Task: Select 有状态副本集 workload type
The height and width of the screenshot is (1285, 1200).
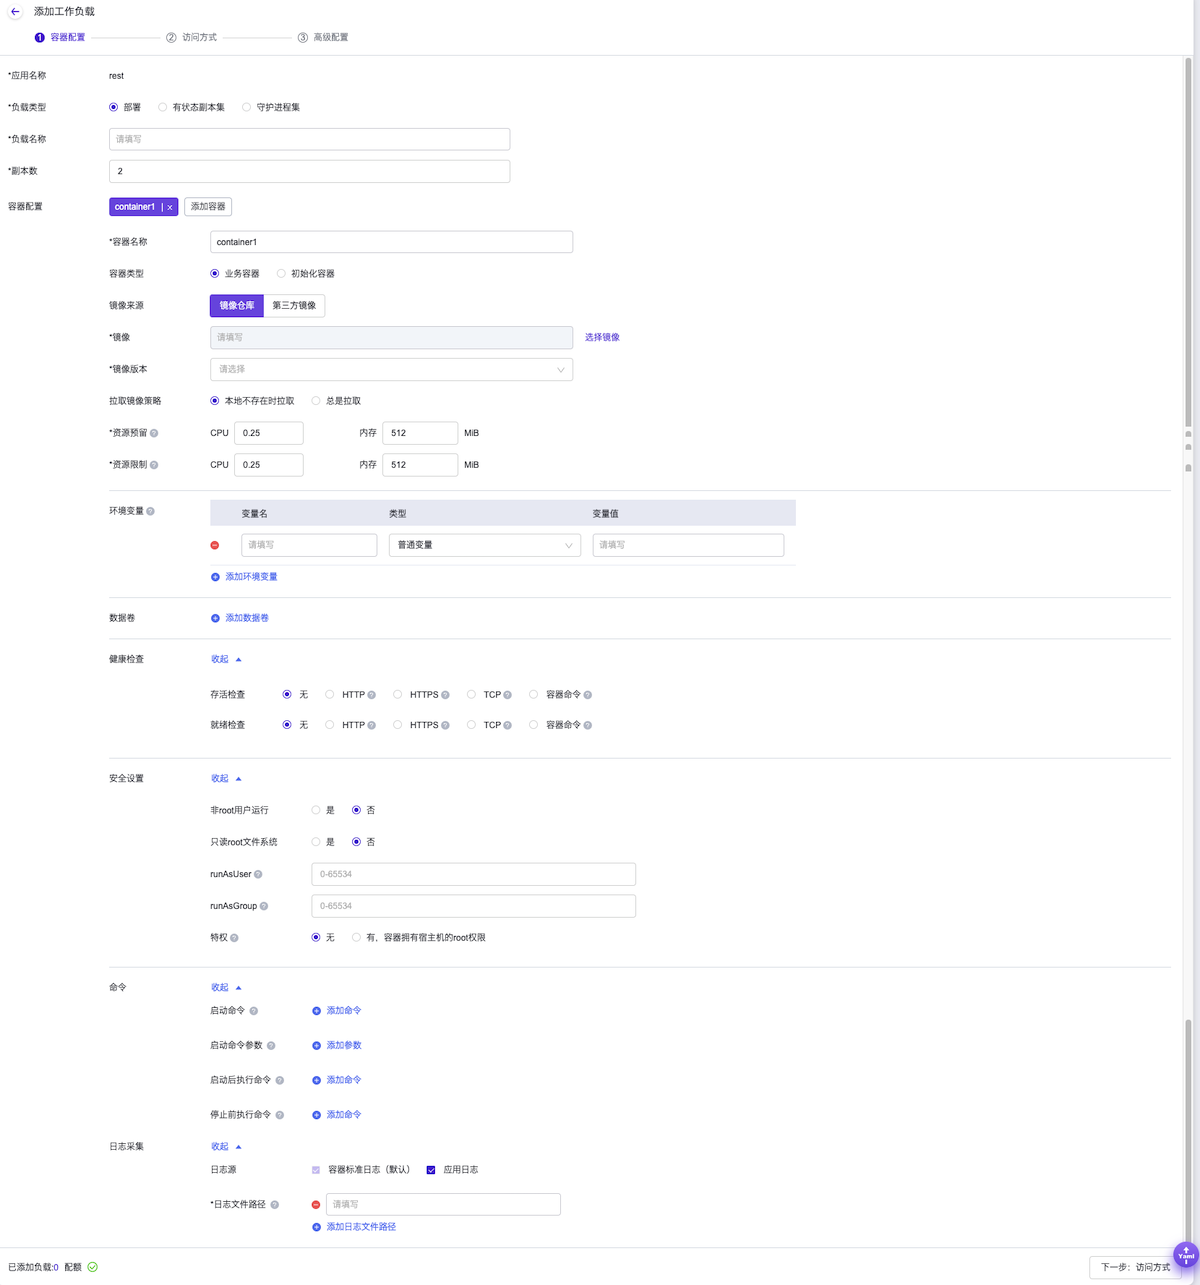Action: (x=163, y=107)
